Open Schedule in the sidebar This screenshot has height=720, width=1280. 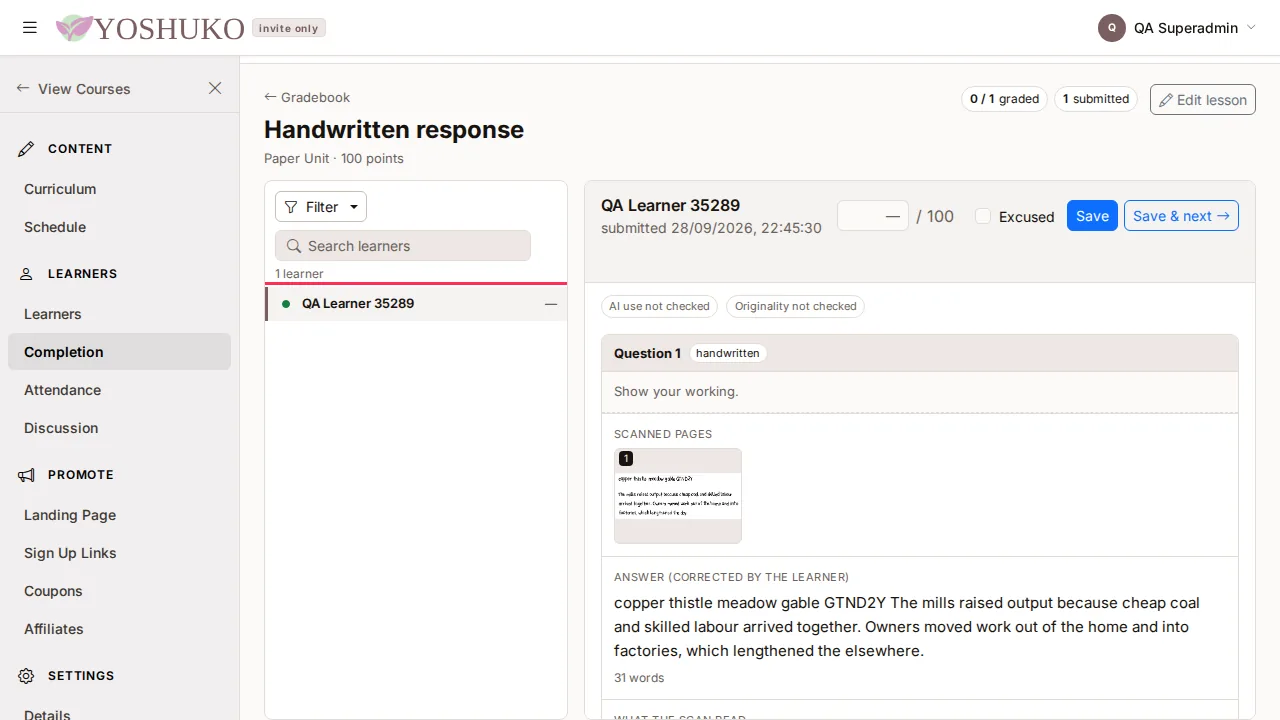pyautogui.click(x=55, y=227)
